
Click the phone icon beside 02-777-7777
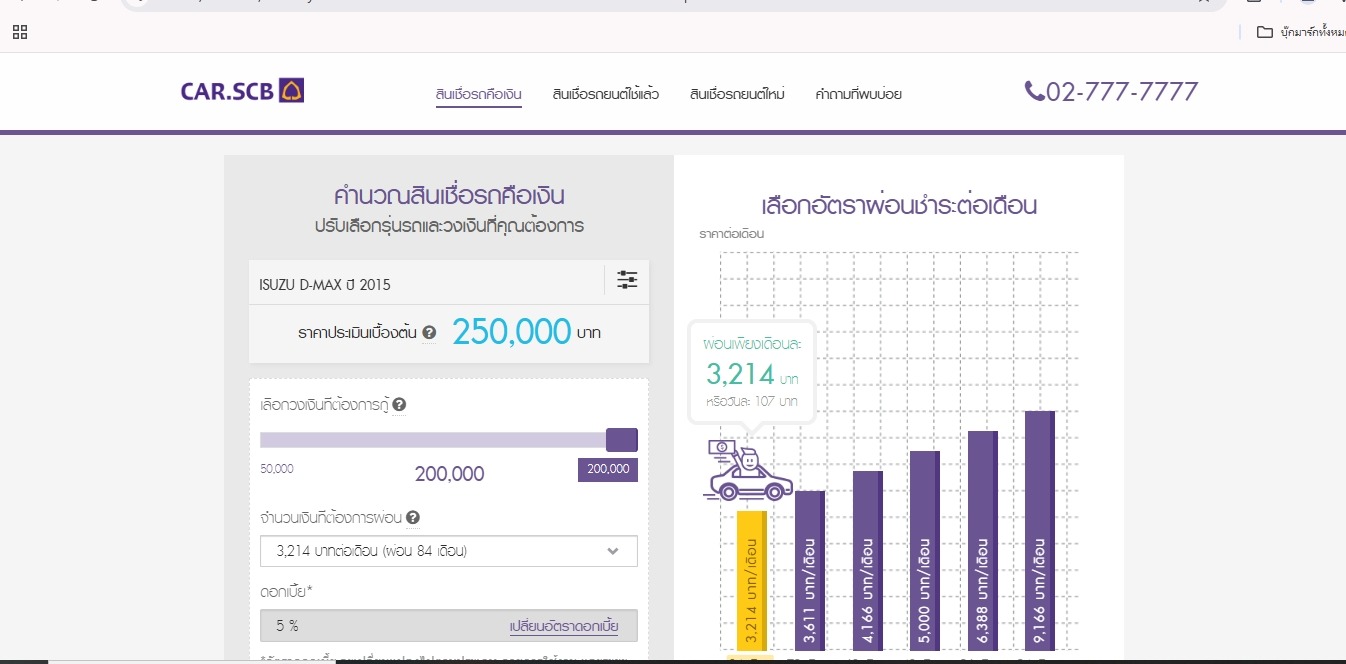(x=1034, y=92)
